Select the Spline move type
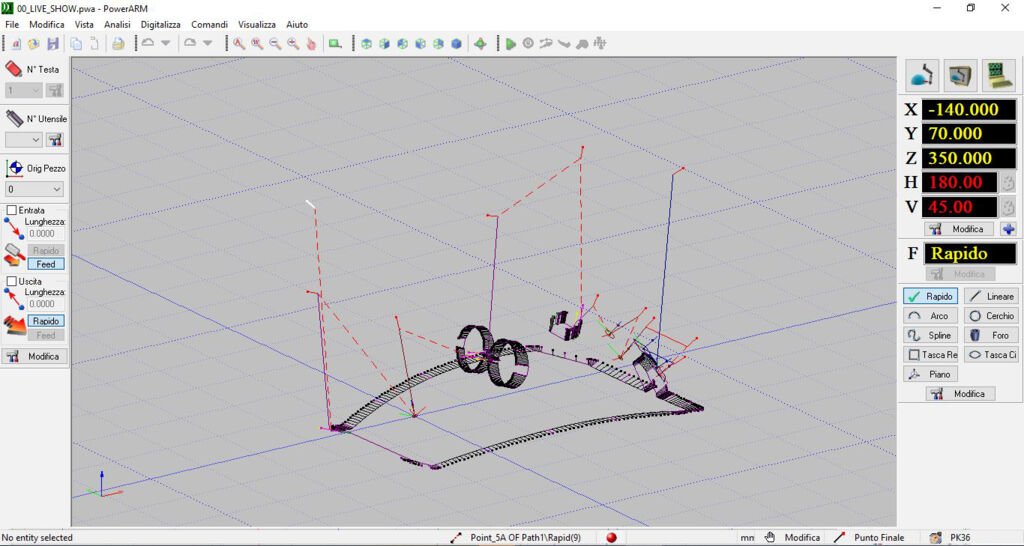The height and width of the screenshot is (546, 1024). (931, 335)
